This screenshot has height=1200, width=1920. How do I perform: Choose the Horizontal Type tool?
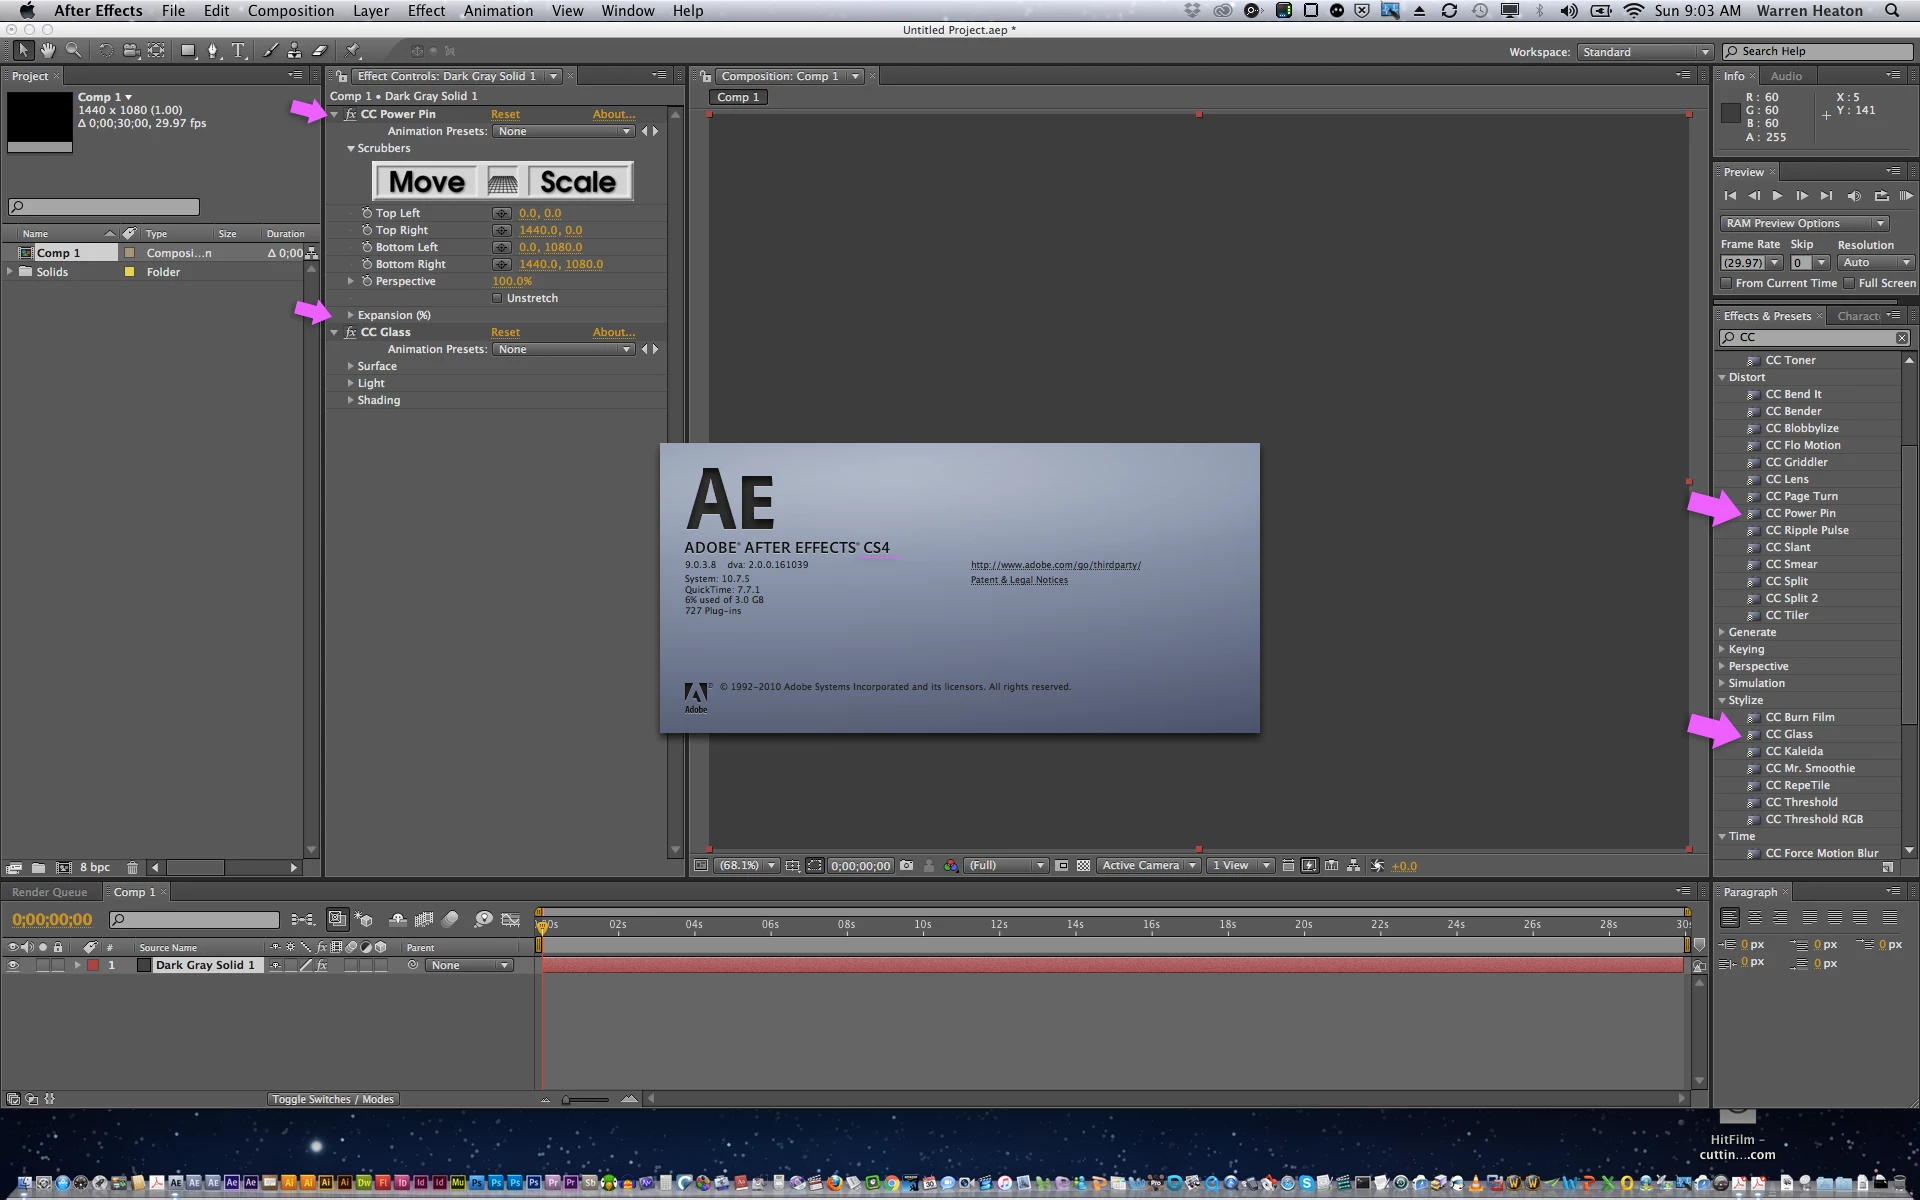(238, 51)
